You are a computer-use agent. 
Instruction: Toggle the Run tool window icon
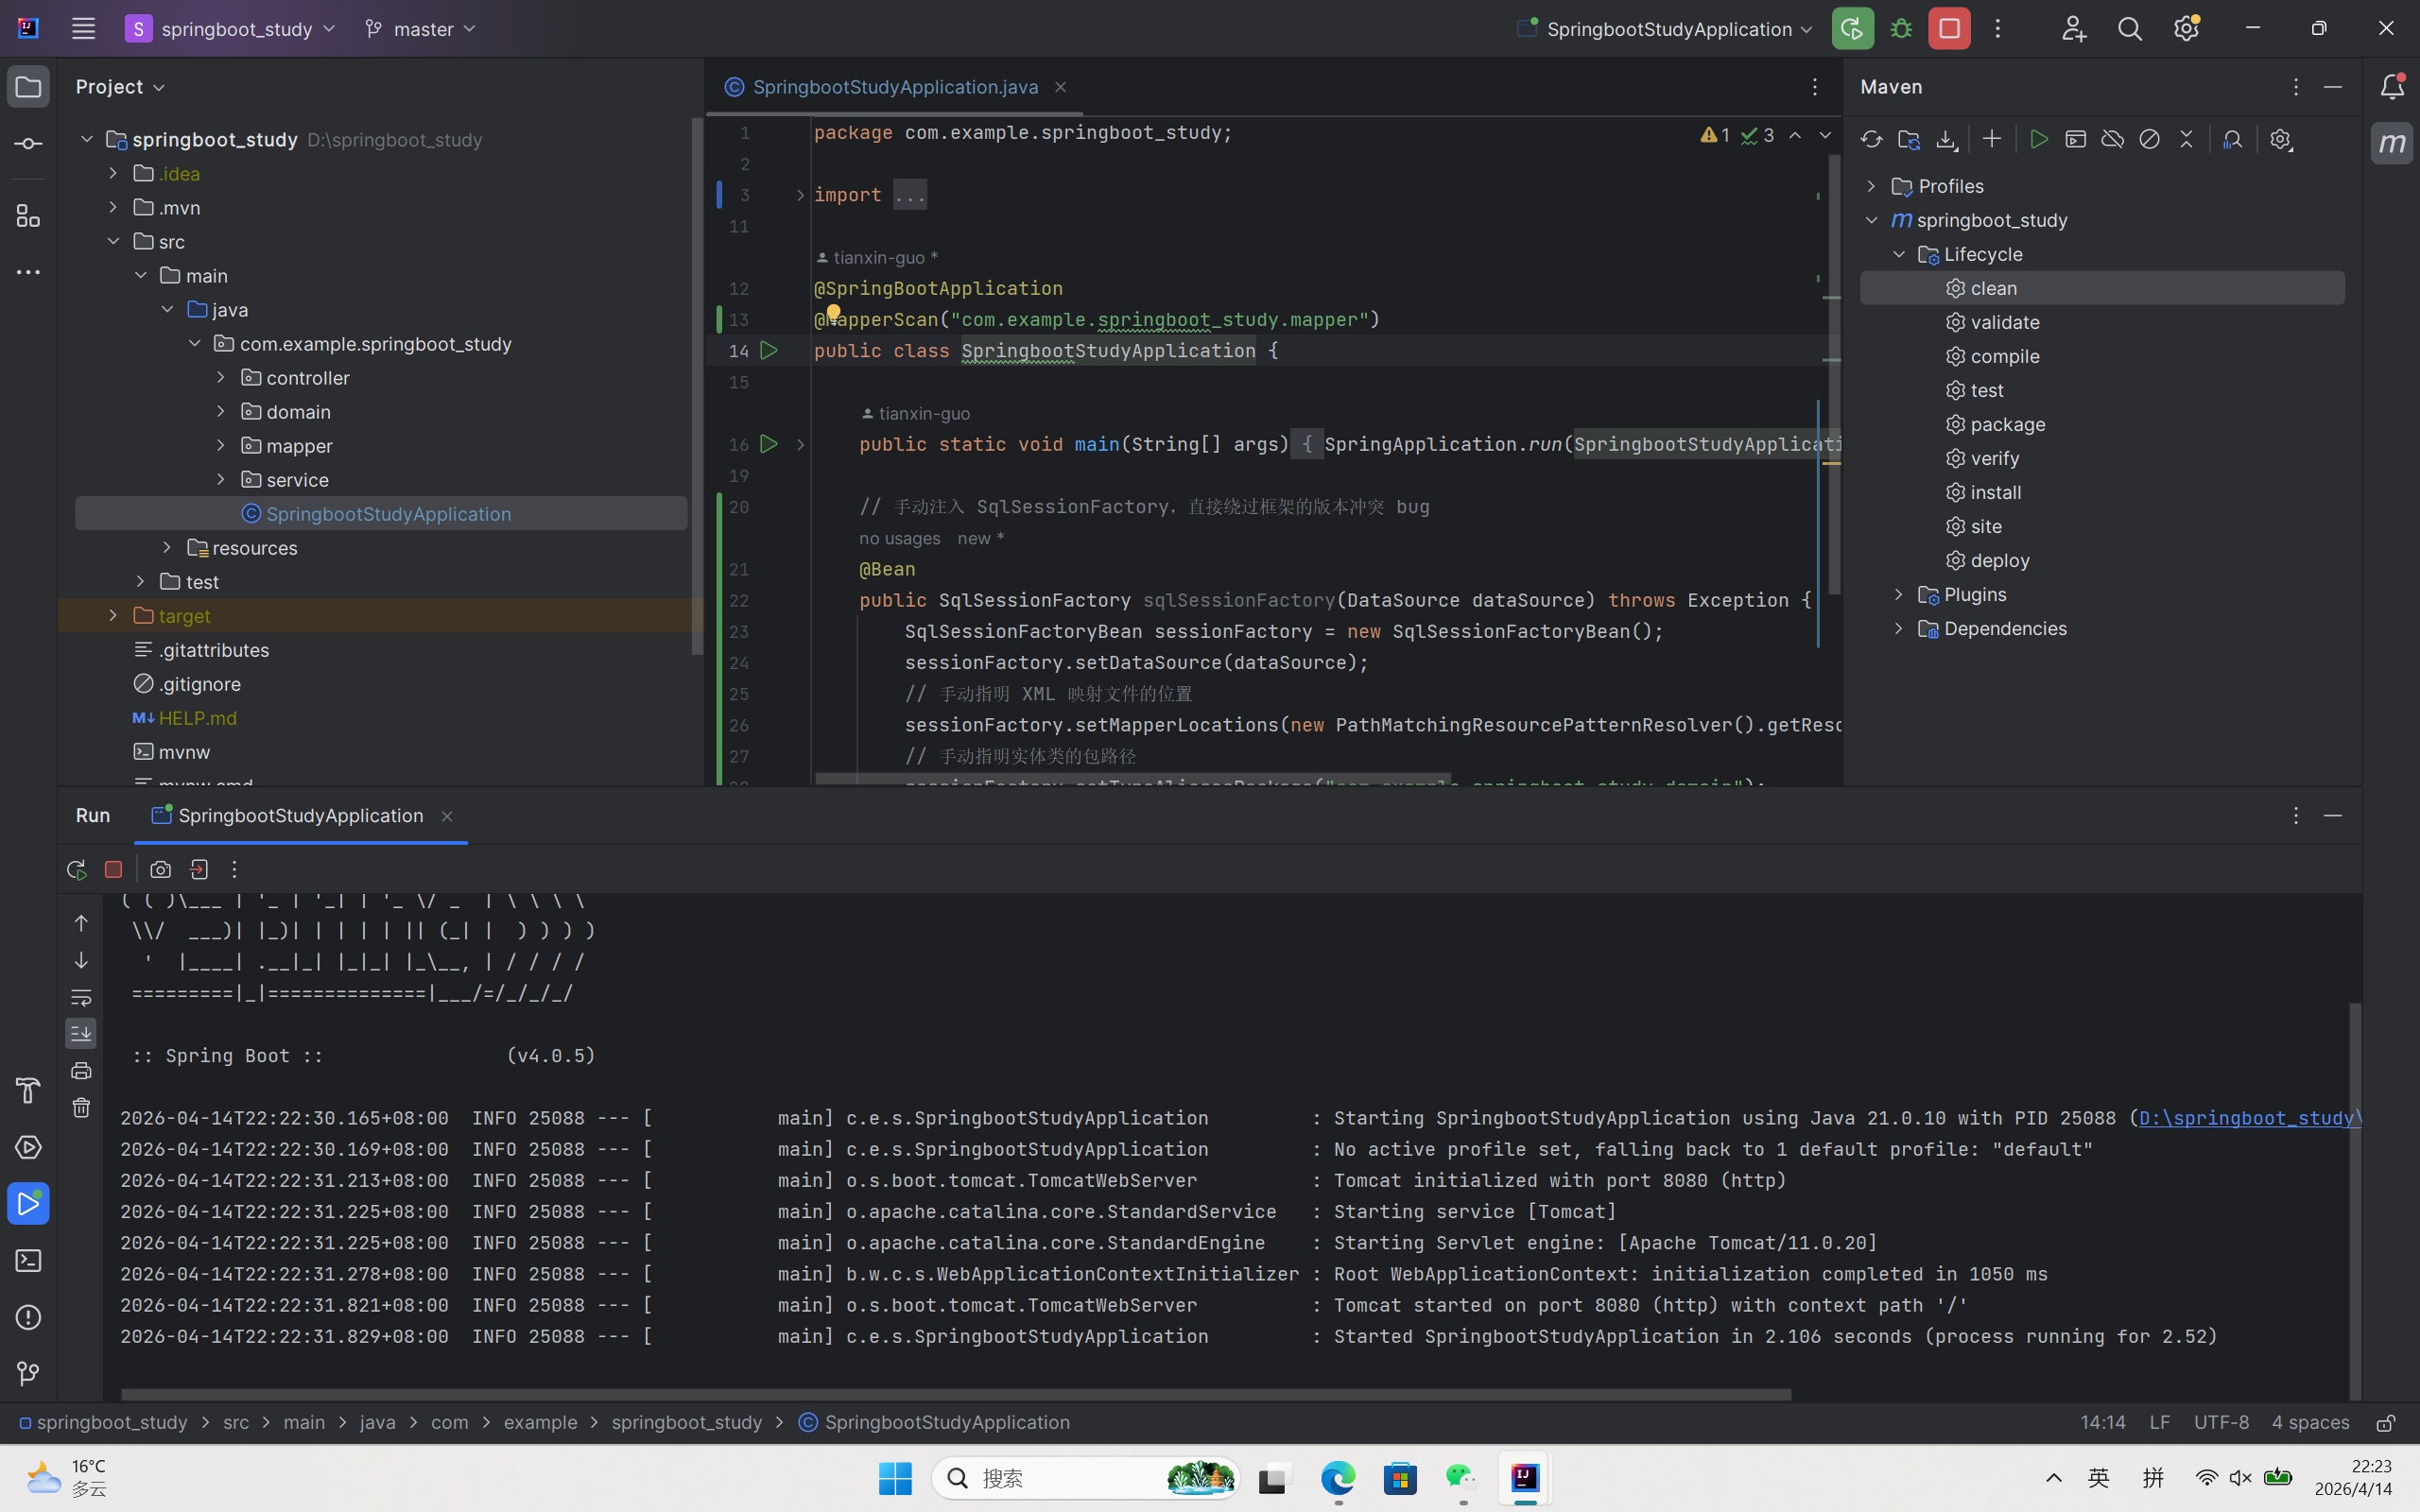(28, 1204)
